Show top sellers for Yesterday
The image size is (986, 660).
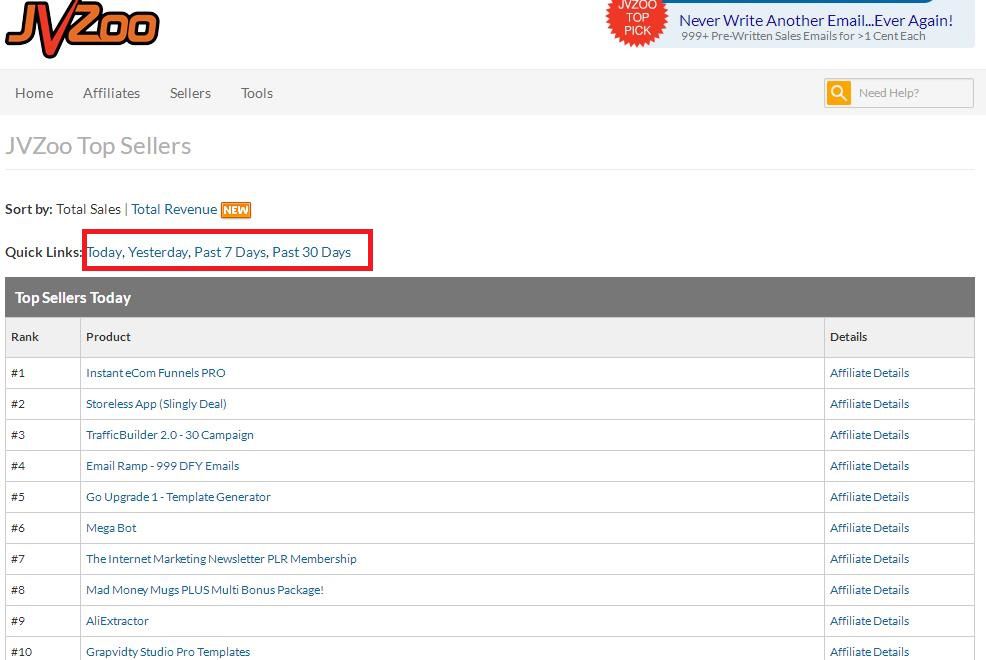click(158, 252)
